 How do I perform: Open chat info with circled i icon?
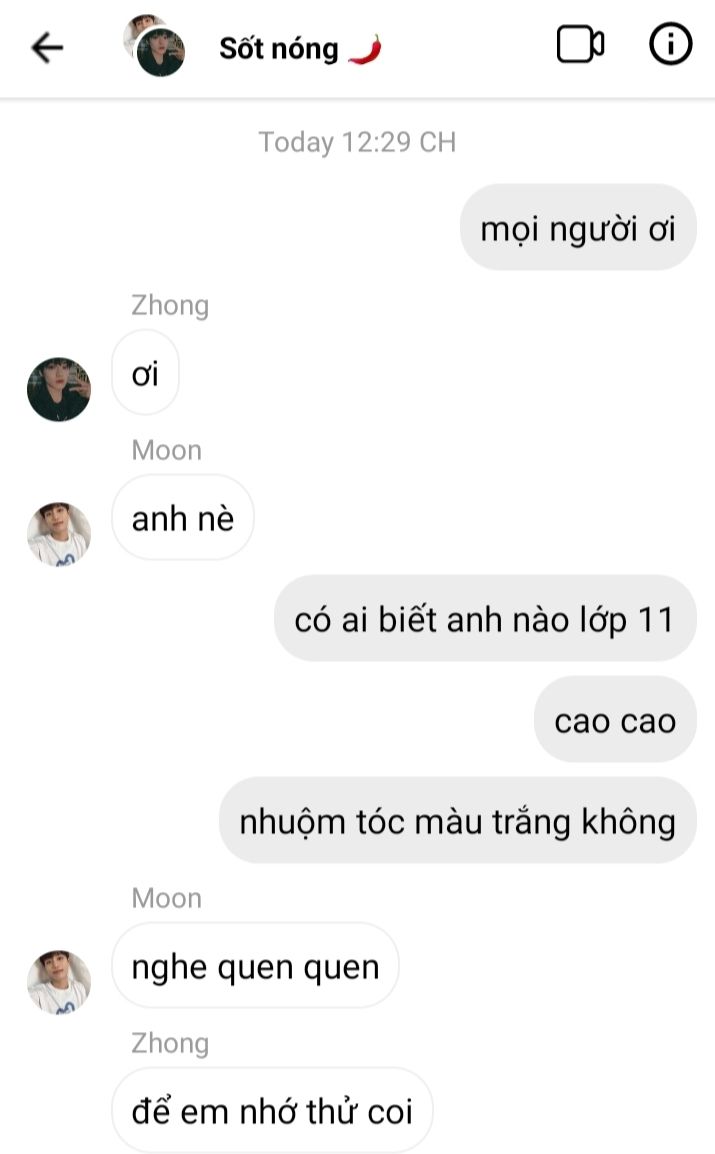point(670,44)
